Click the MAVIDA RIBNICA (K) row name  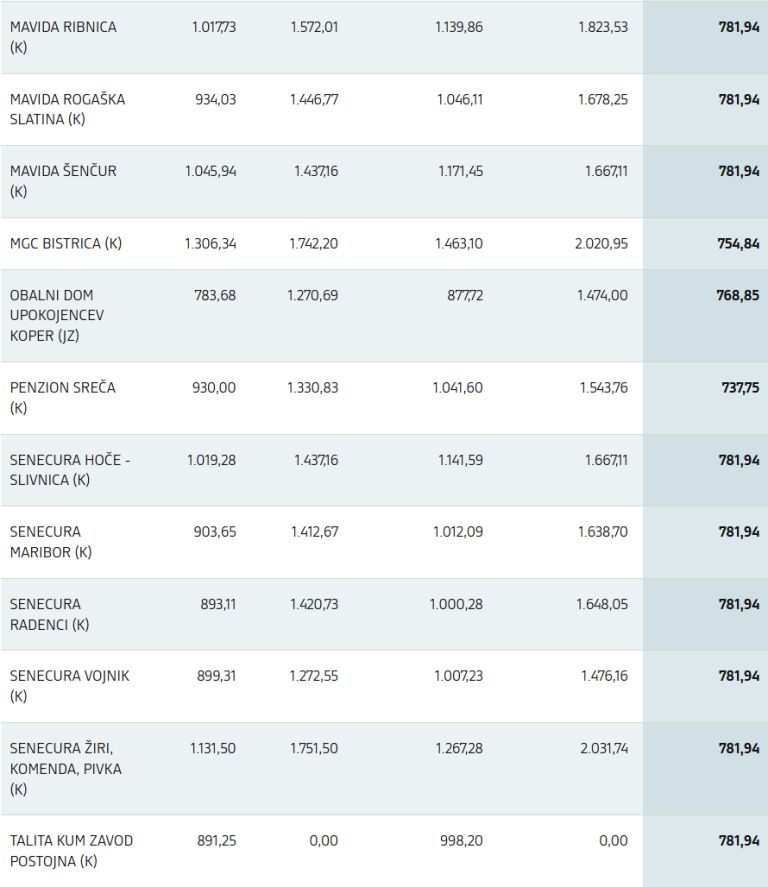(x=63, y=36)
